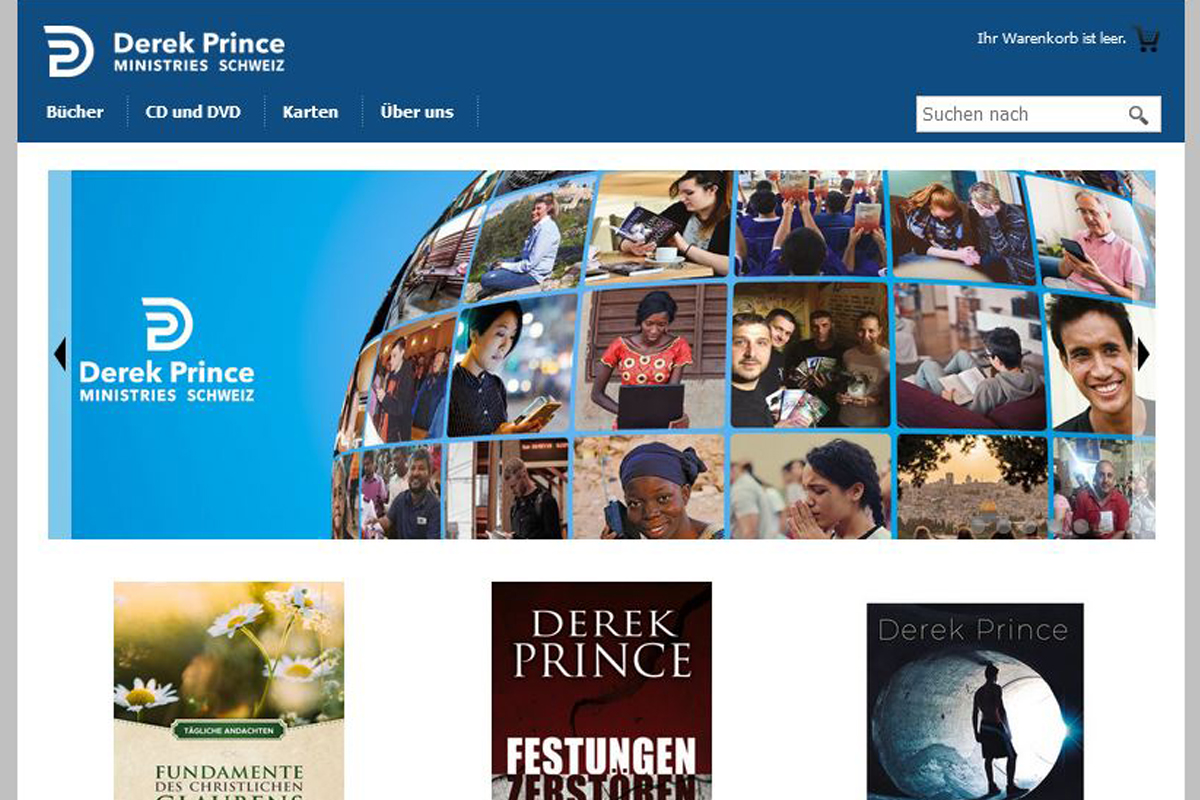
Task: Open the CD und DVD menu
Action: pyautogui.click(x=193, y=112)
